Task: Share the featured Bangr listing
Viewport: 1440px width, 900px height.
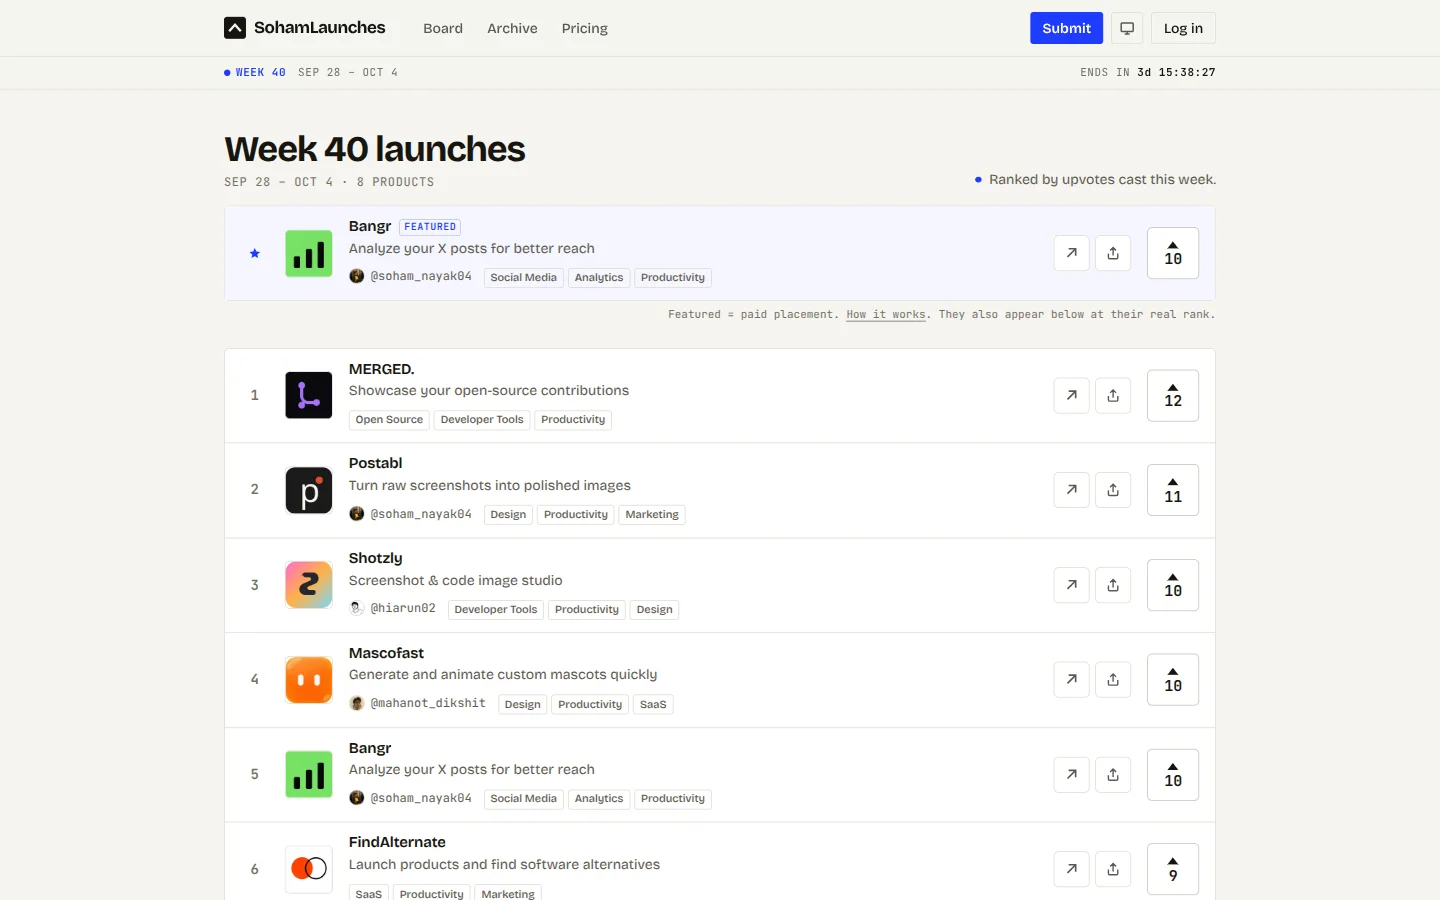Action: 1113,253
